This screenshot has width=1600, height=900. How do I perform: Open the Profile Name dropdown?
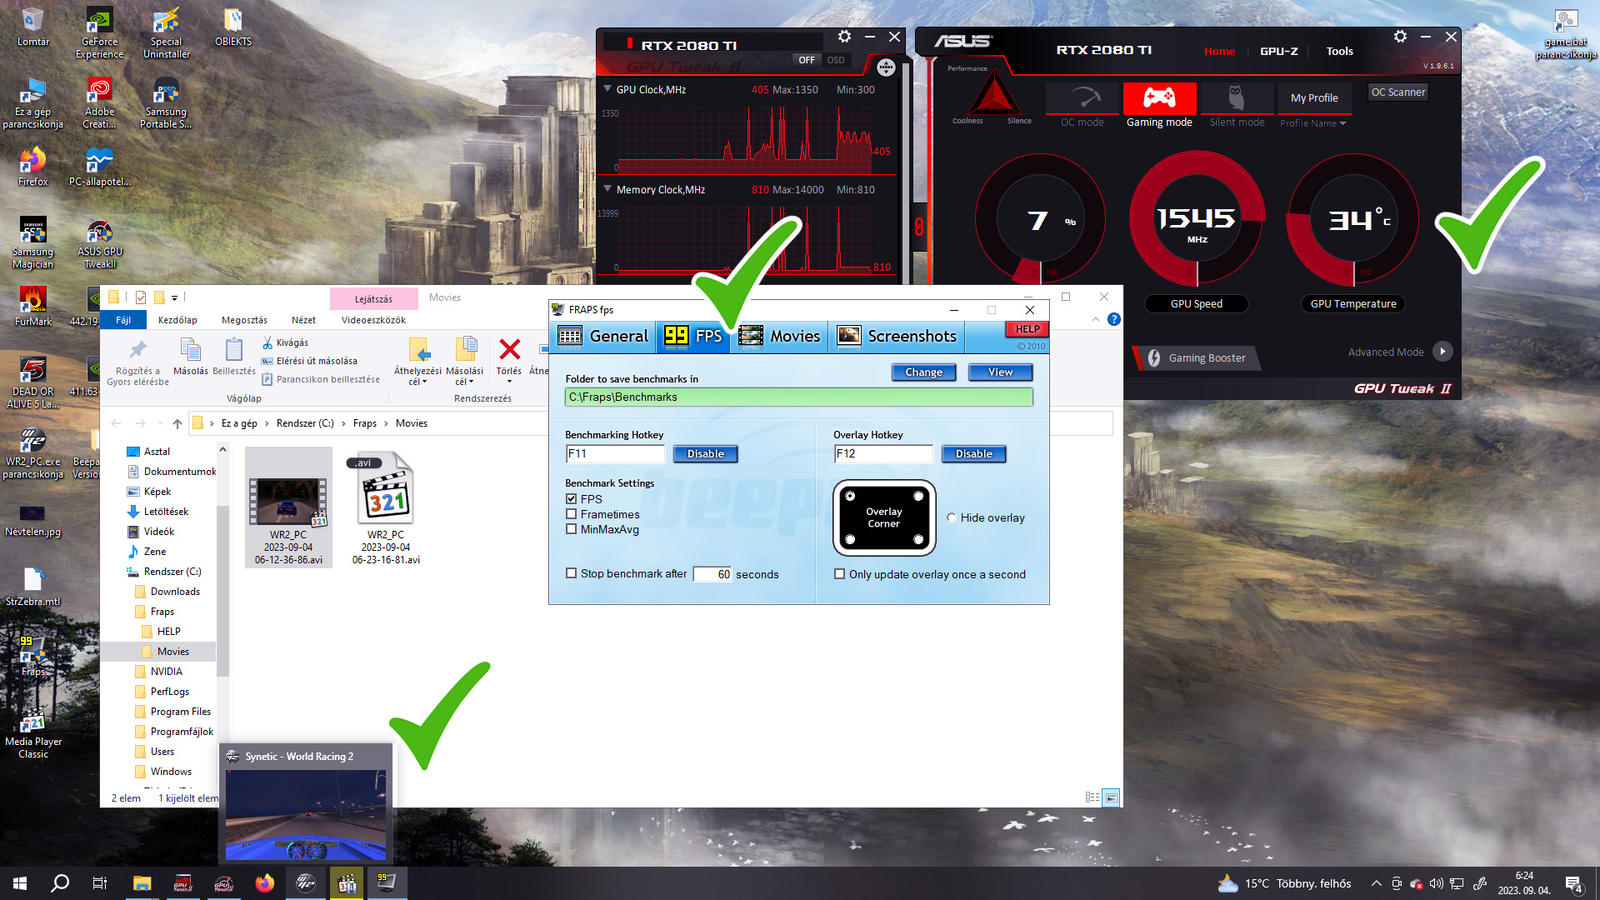point(1313,123)
